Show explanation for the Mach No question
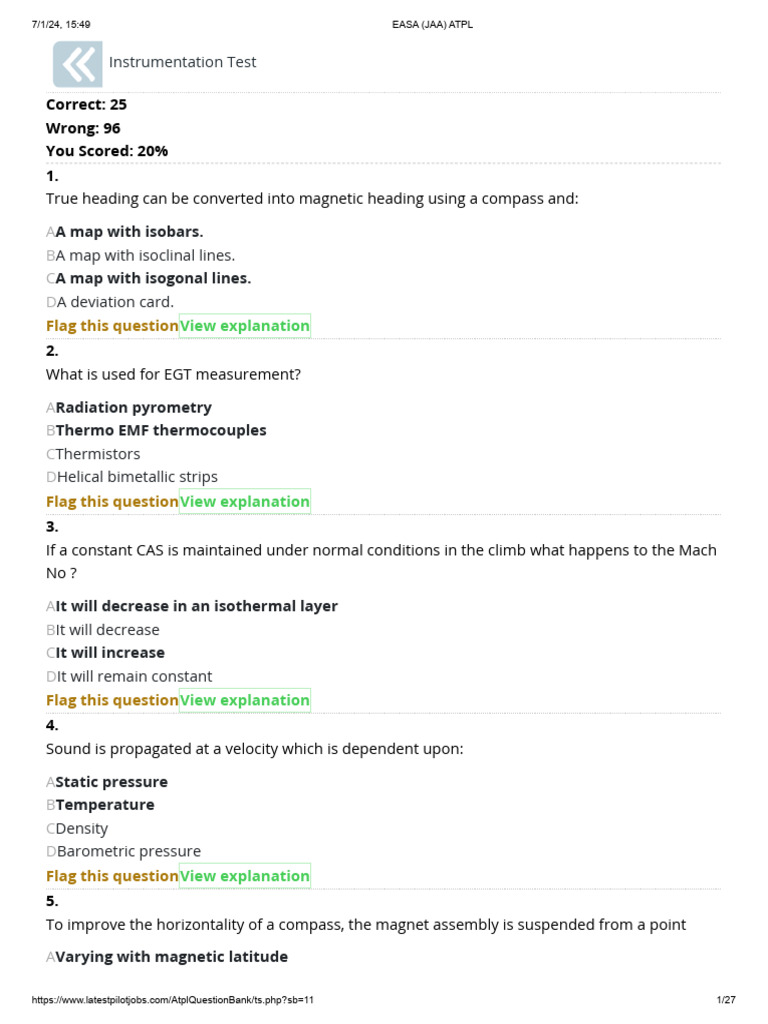768x1024 pixels. [x=245, y=701]
